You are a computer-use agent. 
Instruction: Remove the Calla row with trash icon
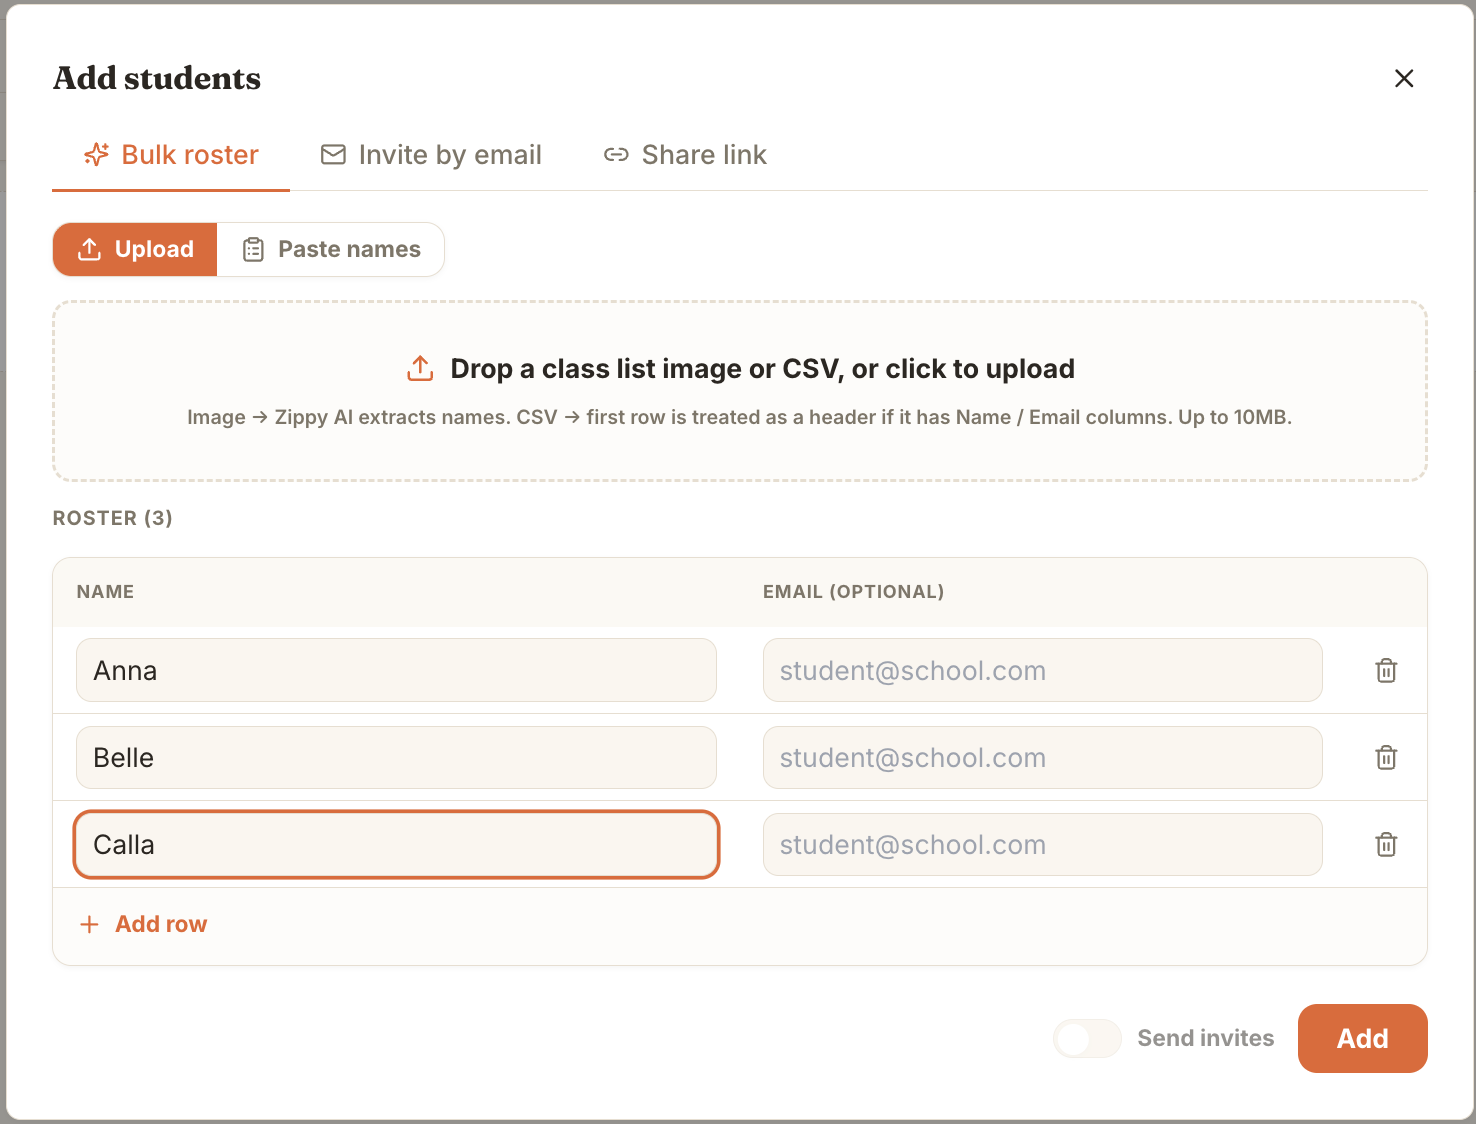point(1386,844)
